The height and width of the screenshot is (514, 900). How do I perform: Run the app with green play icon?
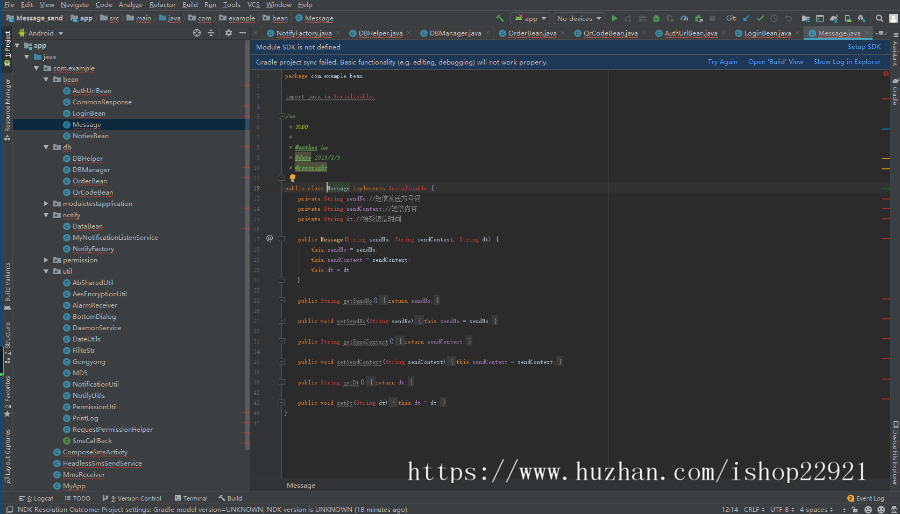(614, 18)
